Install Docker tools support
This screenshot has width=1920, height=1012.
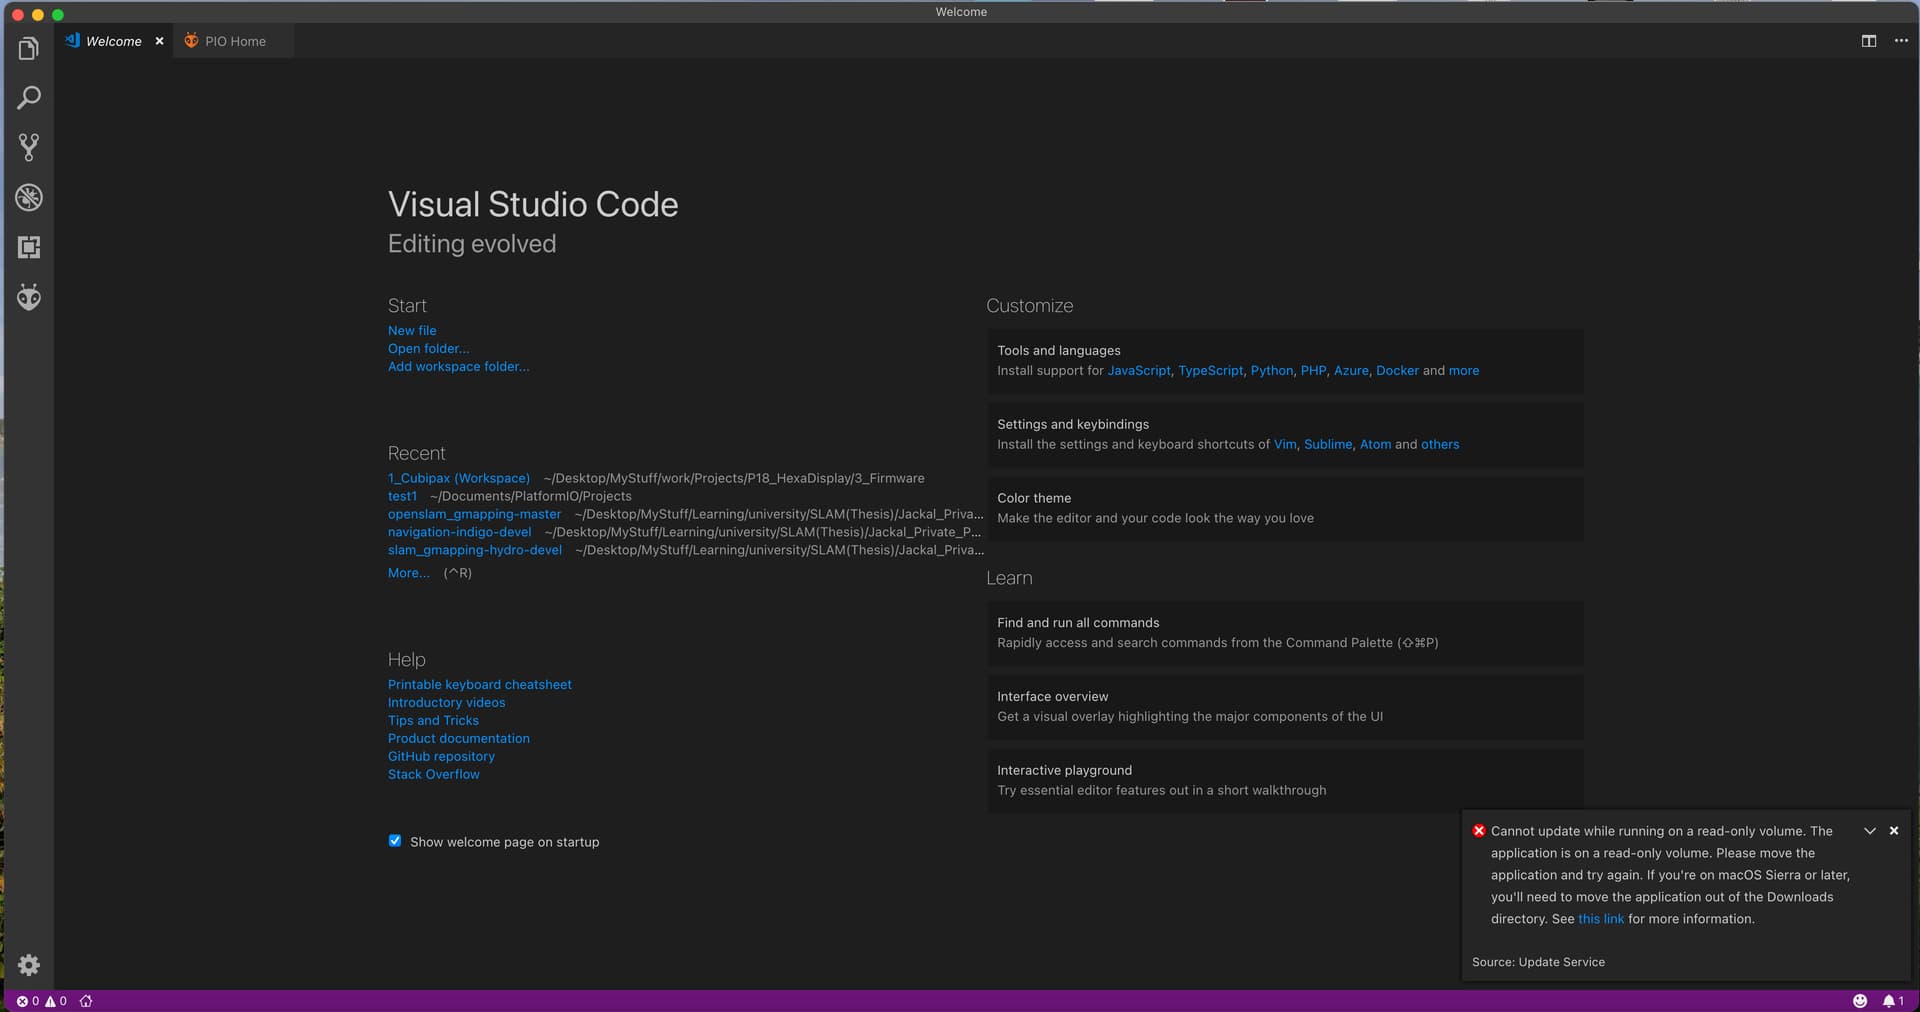tap(1397, 370)
